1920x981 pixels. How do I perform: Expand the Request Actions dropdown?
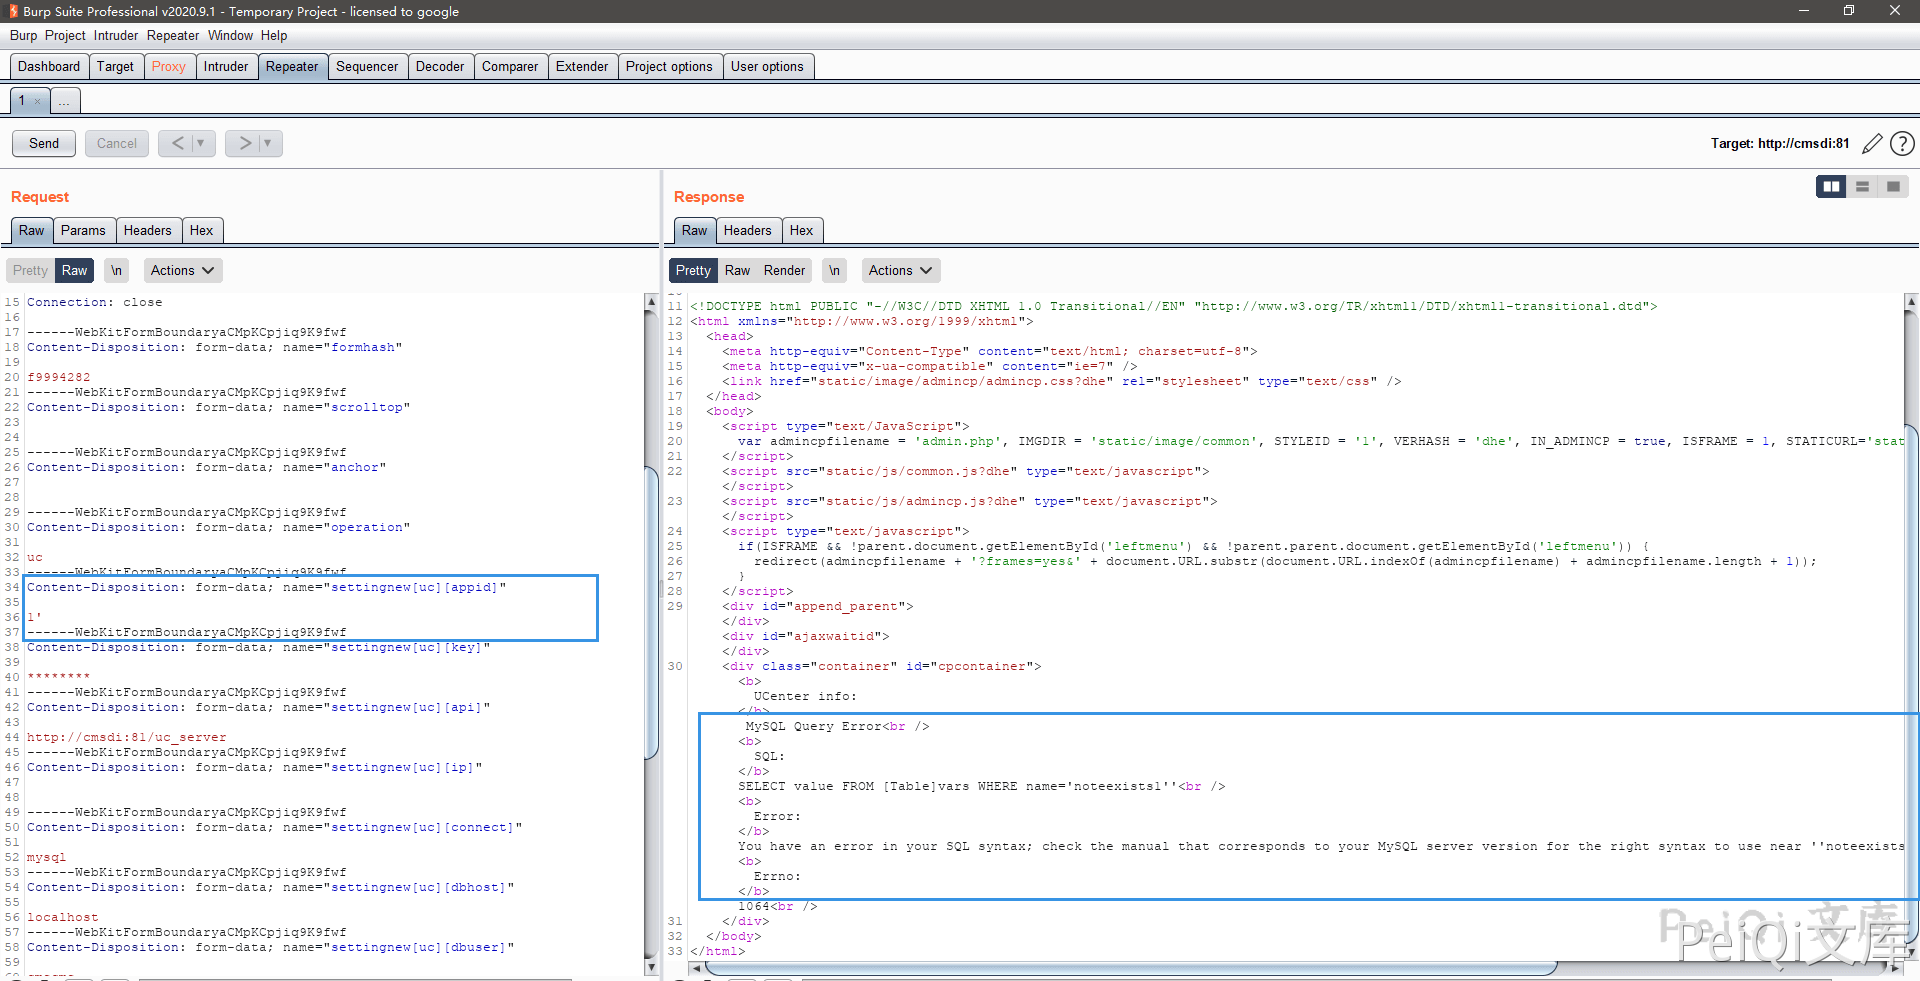(182, 271)
